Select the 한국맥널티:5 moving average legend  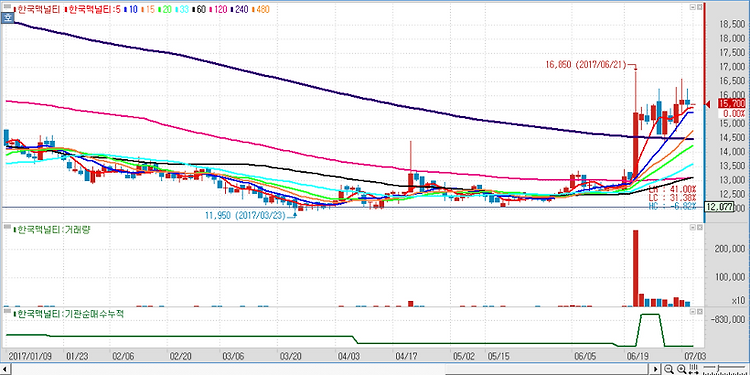point(92,9)
